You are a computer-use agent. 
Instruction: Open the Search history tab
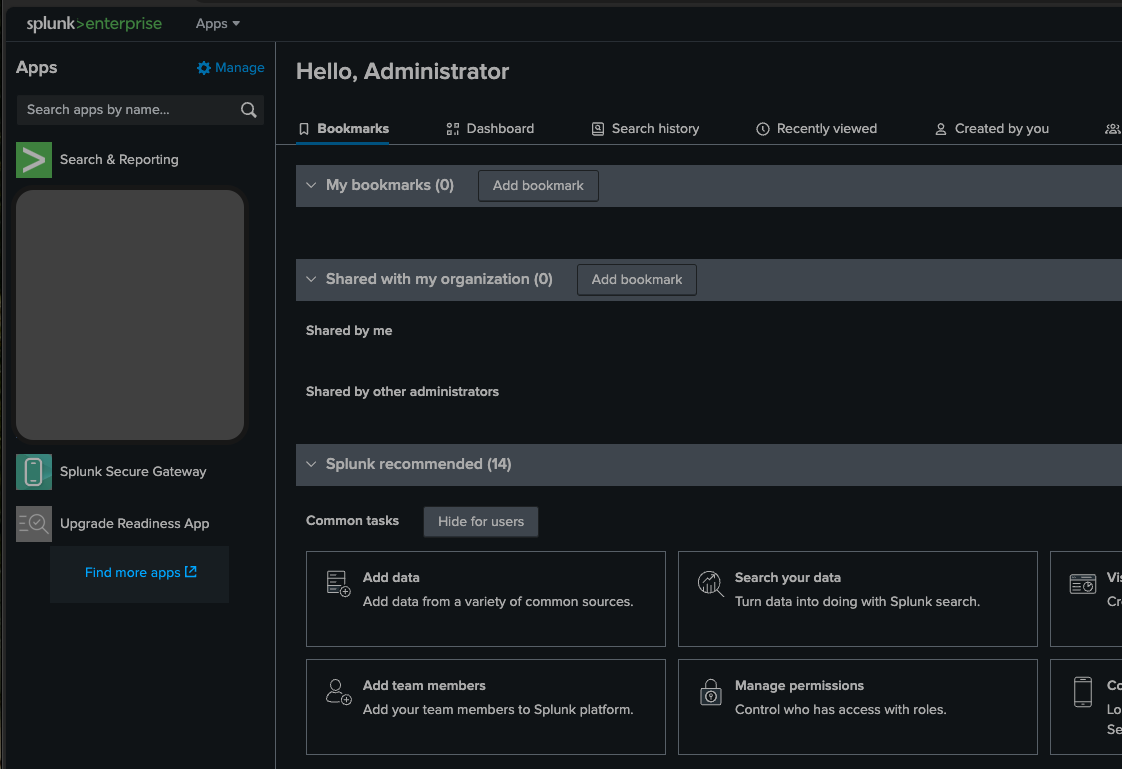[x=645, y=129]
